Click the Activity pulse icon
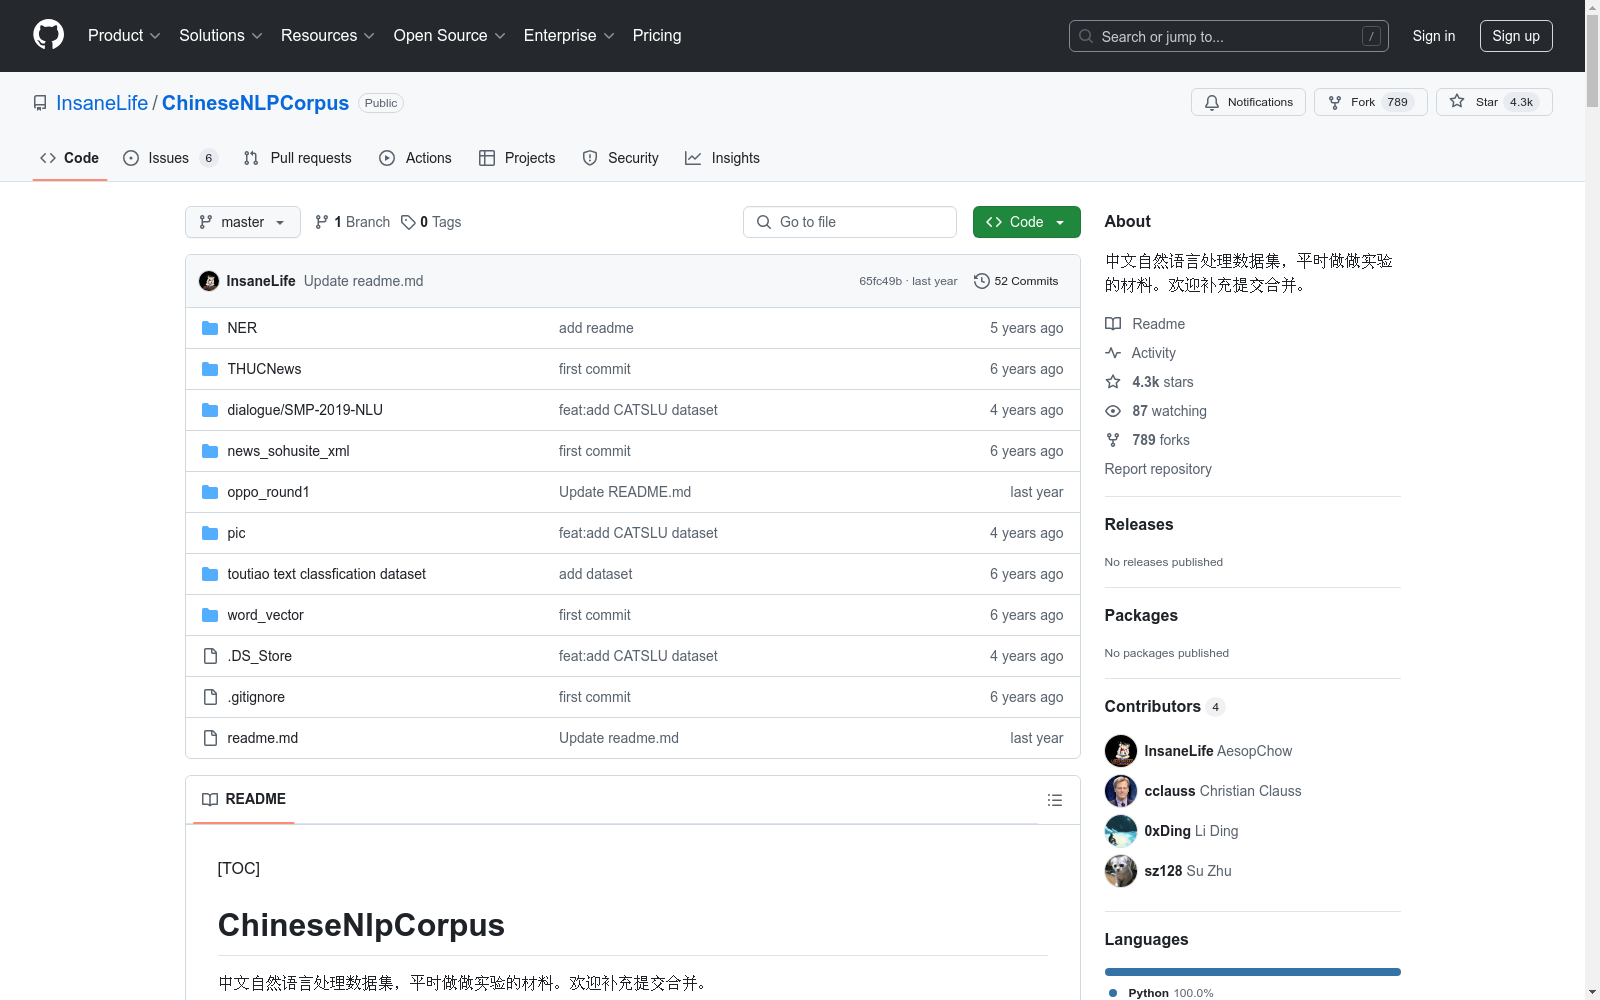The image size is (1600, 1000). point(1113,353)
